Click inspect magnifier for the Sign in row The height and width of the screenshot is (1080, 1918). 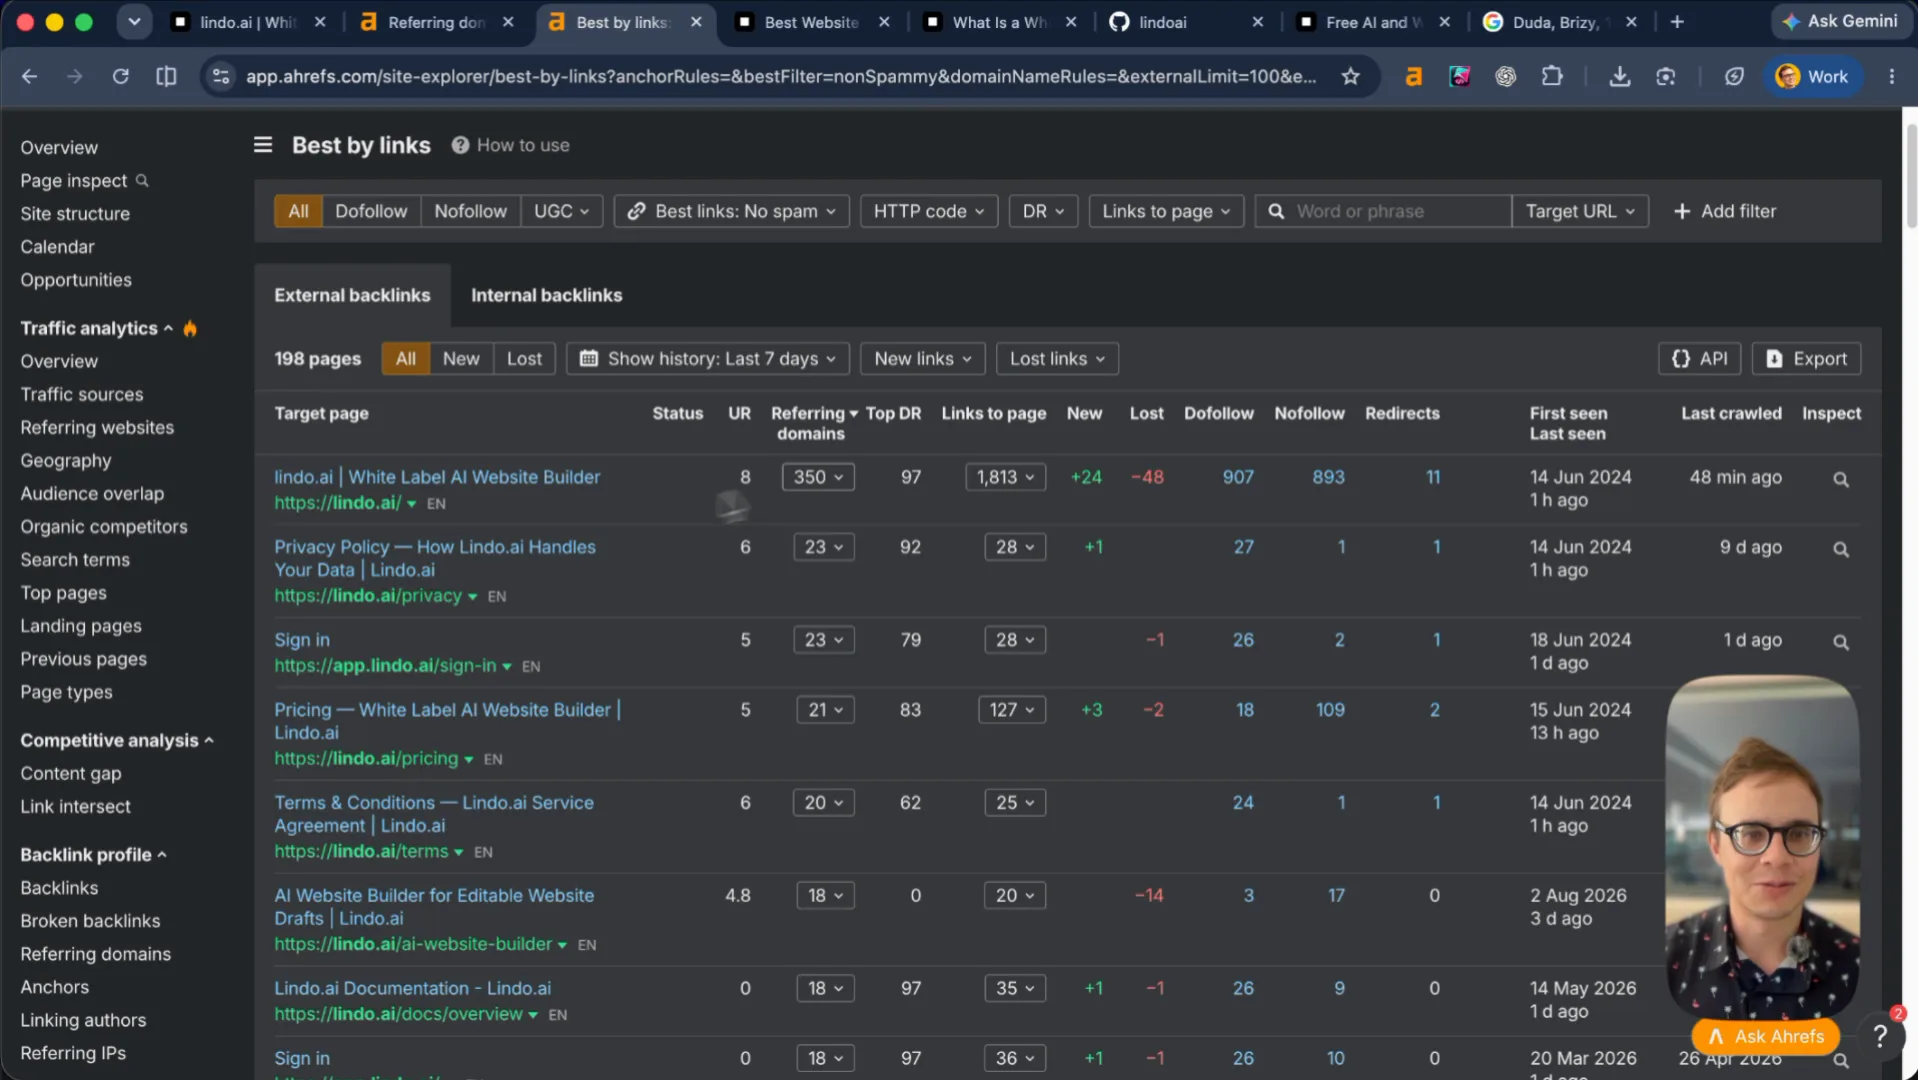click(x=1840, y=642)
